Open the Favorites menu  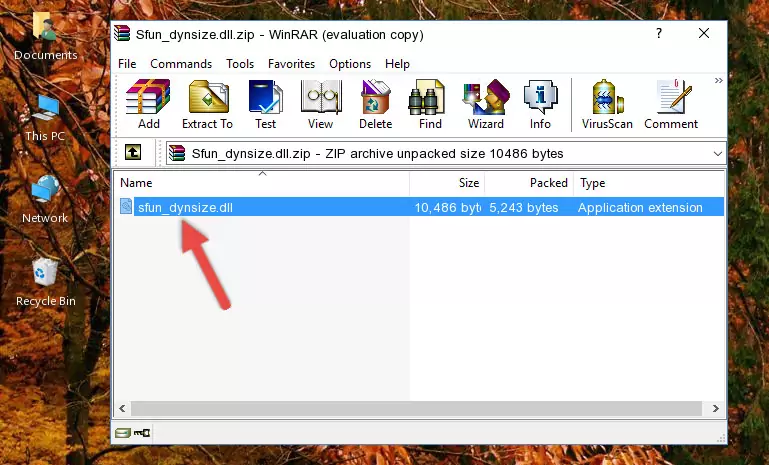(x=291, y=64)
